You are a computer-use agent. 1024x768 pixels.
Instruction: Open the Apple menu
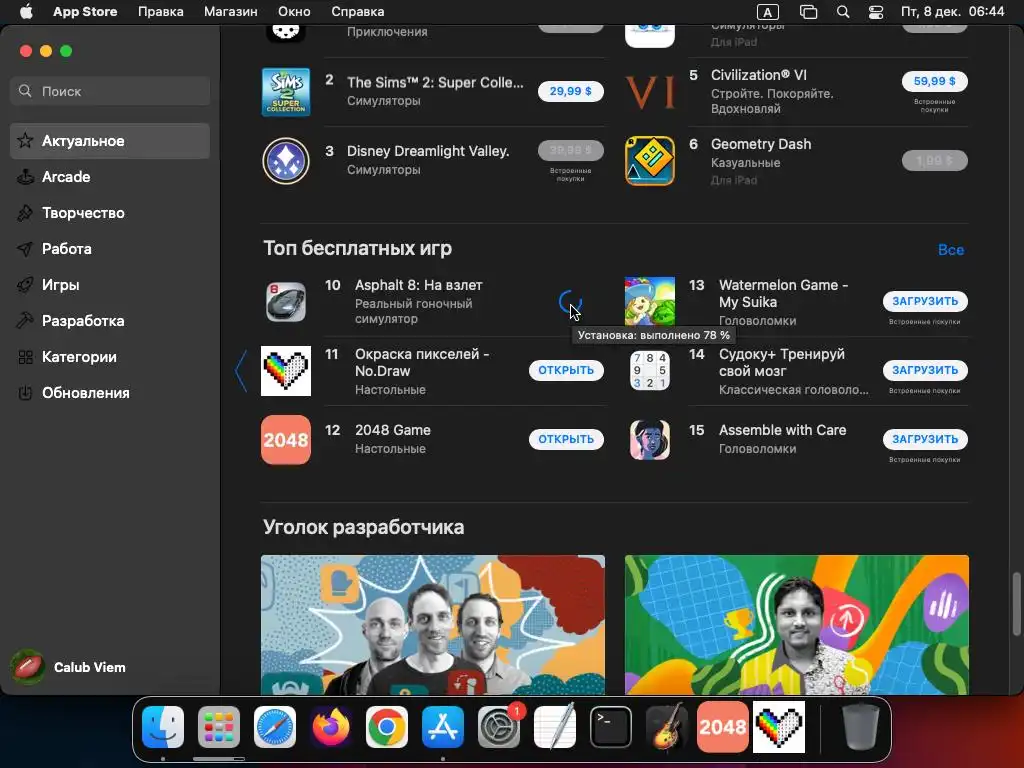26,12
